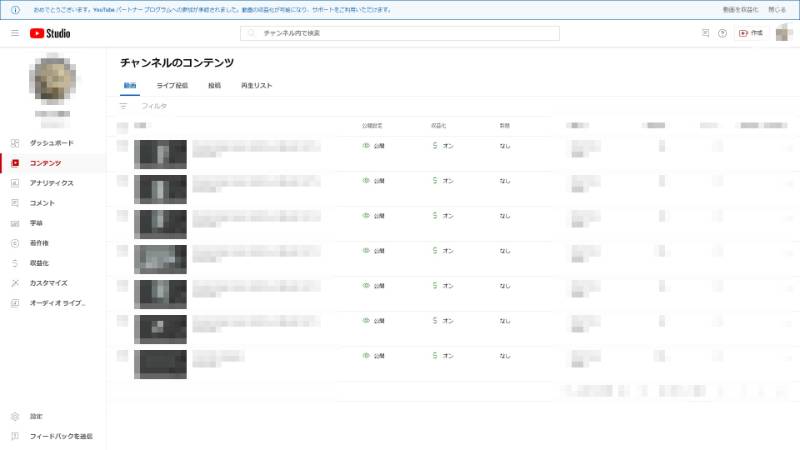Click the 収益化 column header
Screen dimensions: 800x450
[x=438, y=126]
